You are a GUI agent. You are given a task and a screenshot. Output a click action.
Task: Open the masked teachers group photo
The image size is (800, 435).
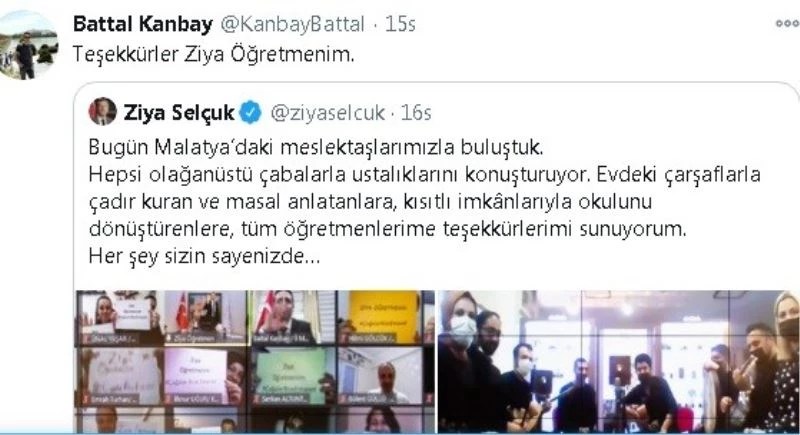[619, 361]
